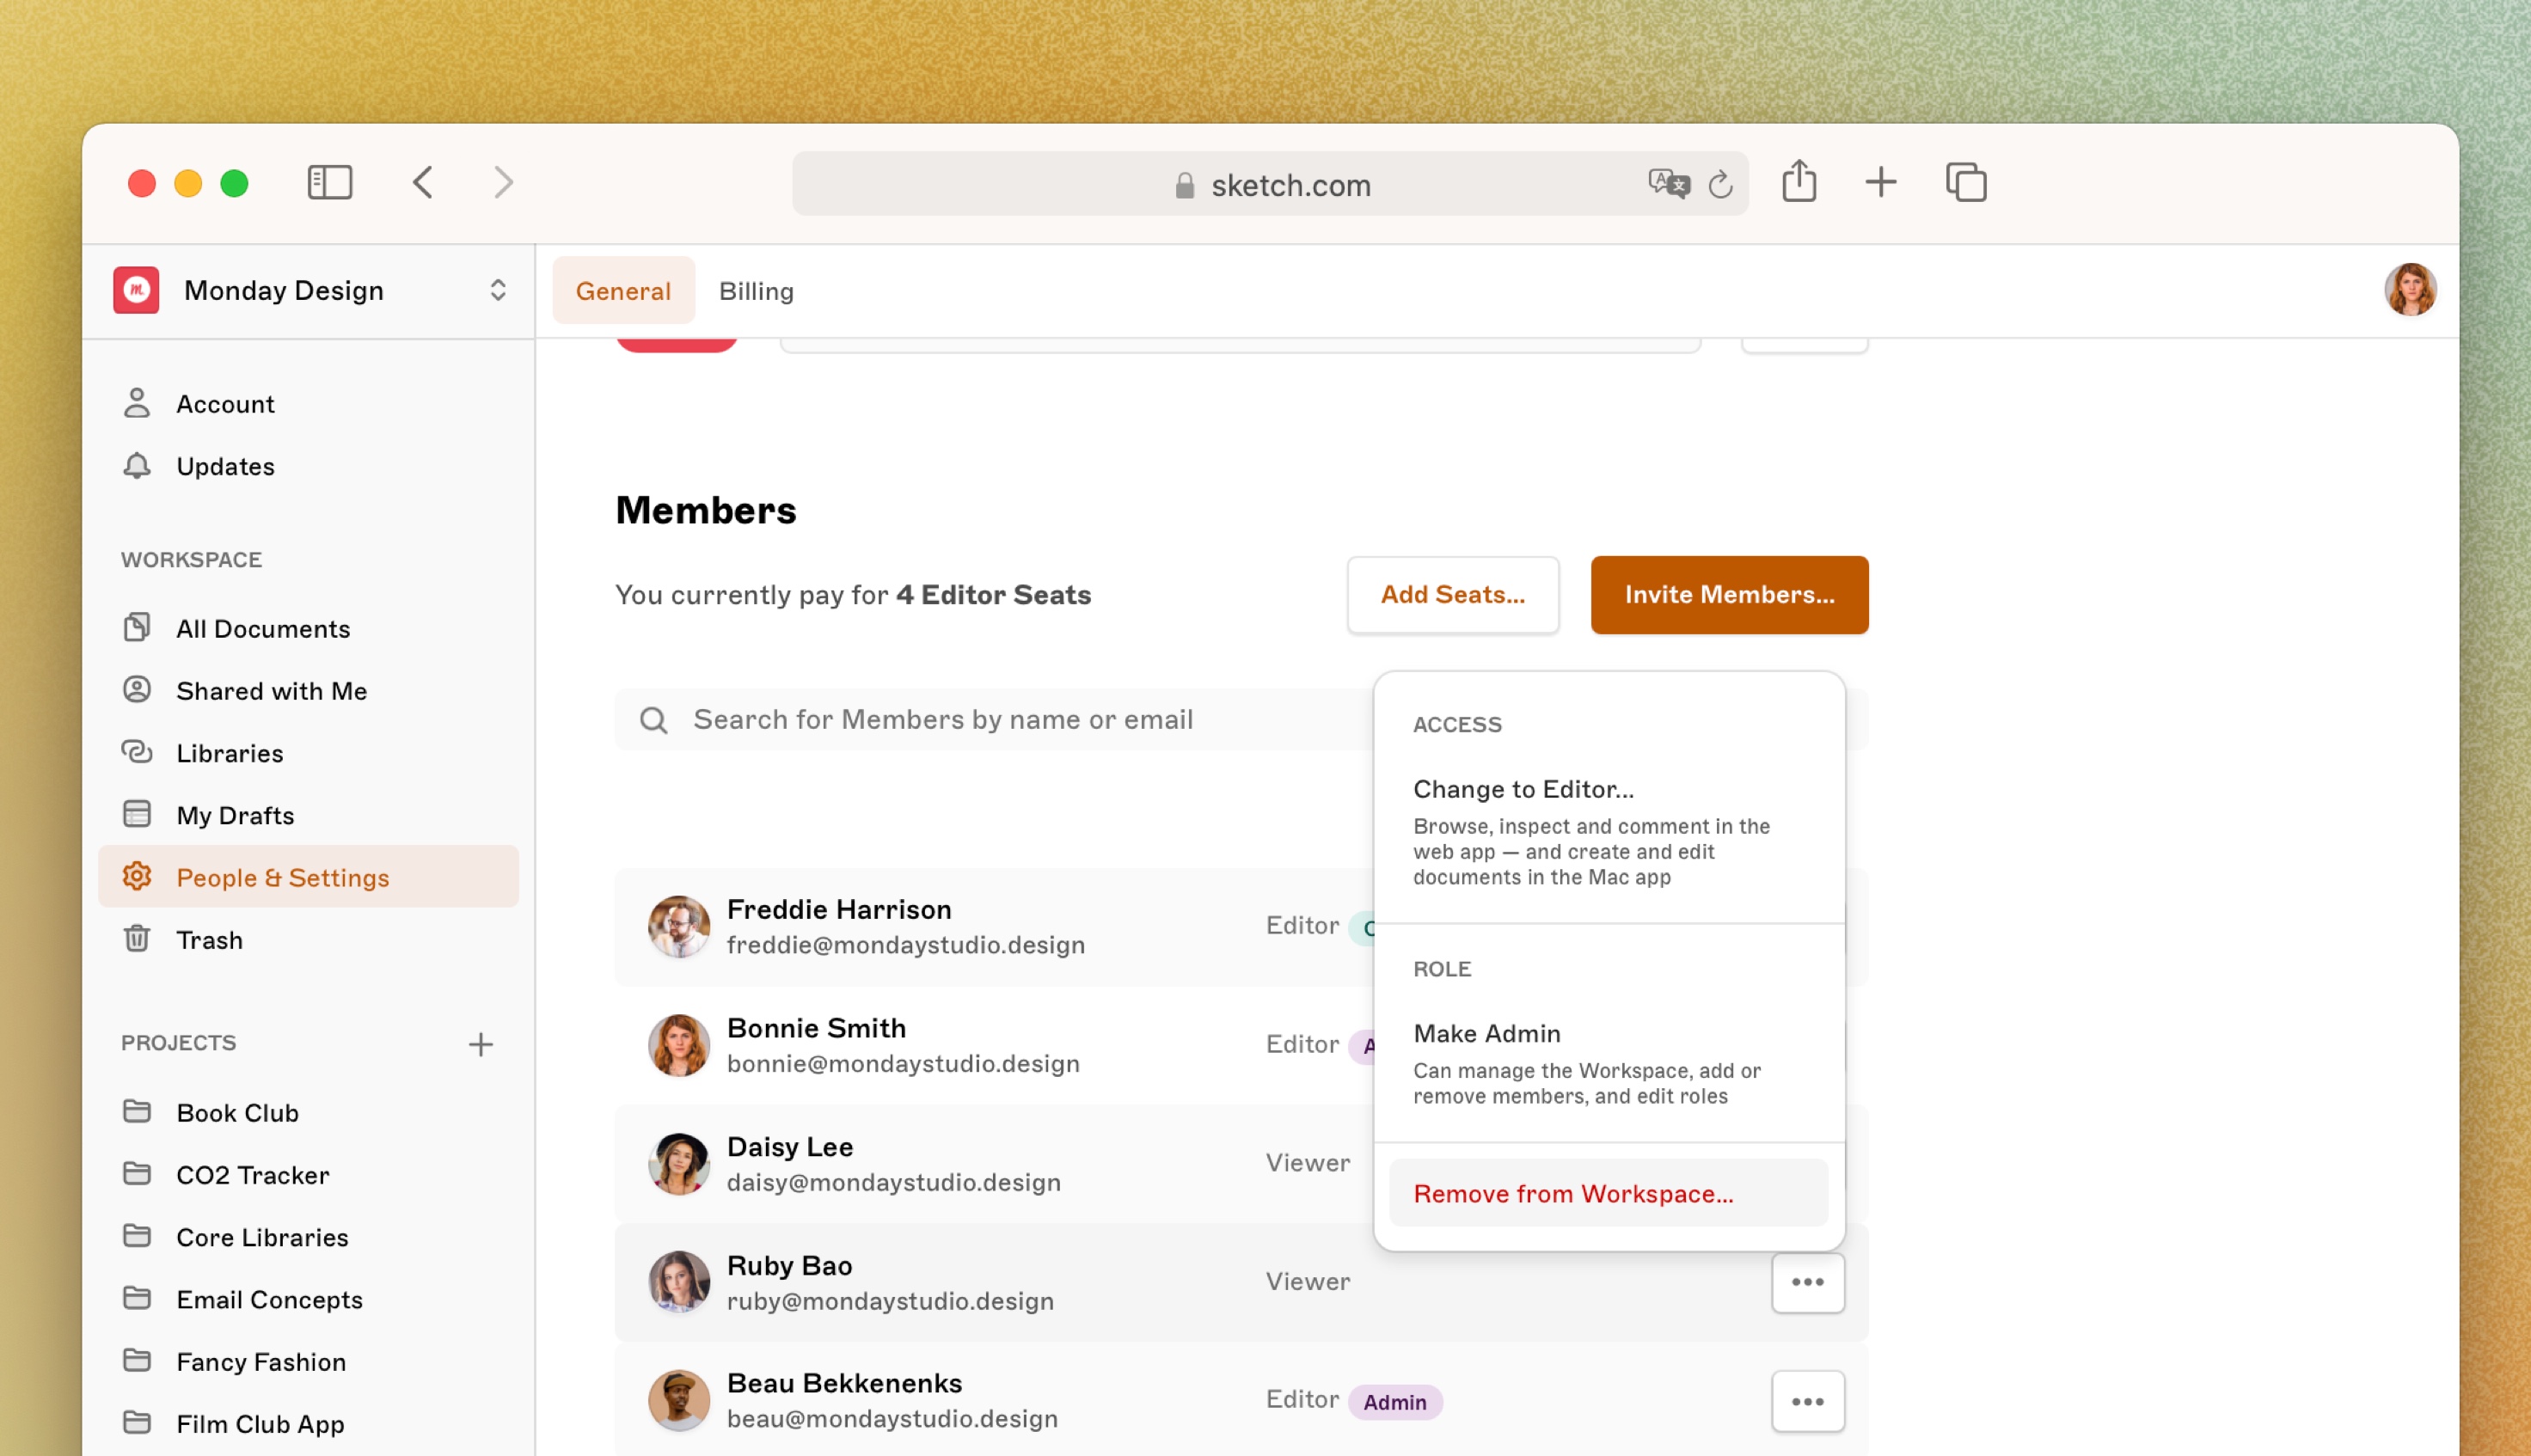2531x1456 pixels.
Task: Open the Core Libraries project folder
Action: pos(308,1237)
